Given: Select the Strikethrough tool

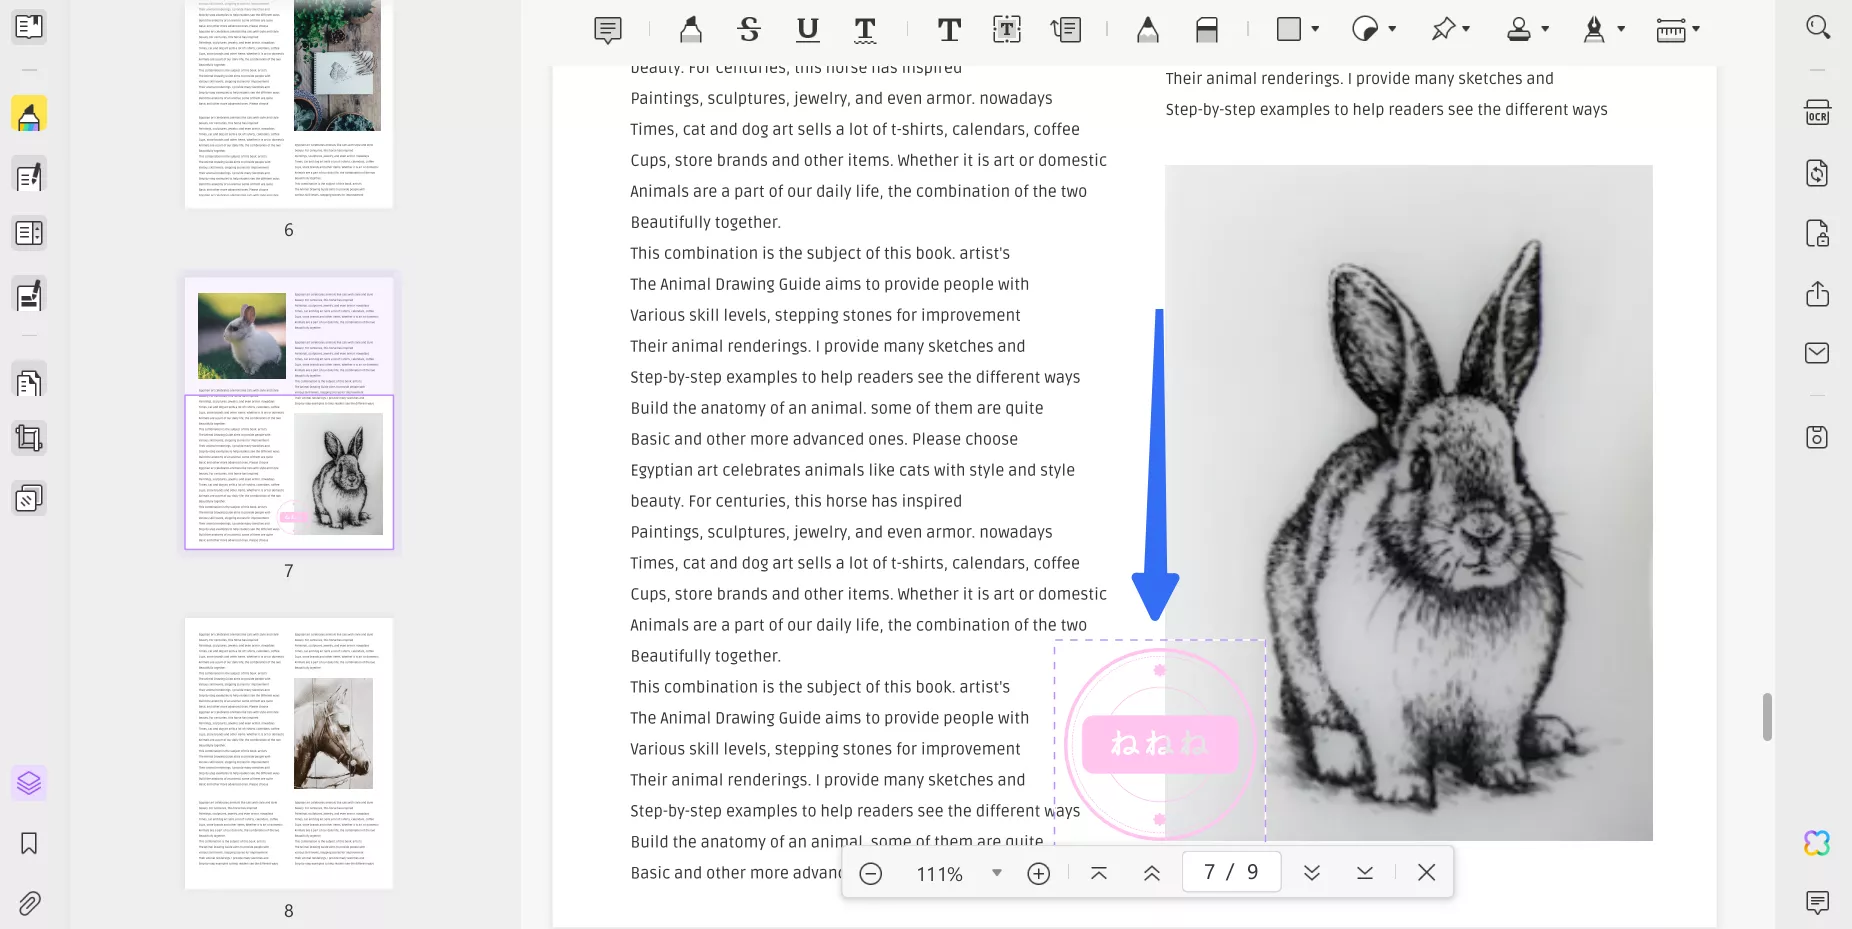Looking at the screenshot, I should pyautogui.click(x=749, y=30).
